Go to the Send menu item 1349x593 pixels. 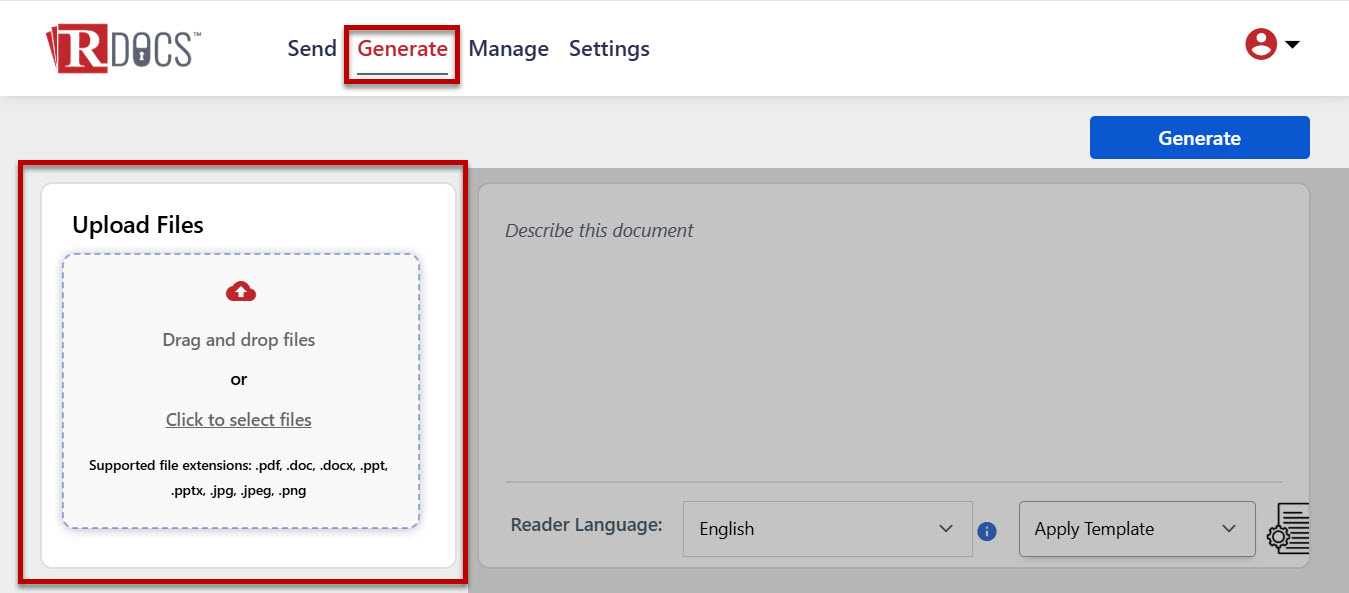(312, 48)
